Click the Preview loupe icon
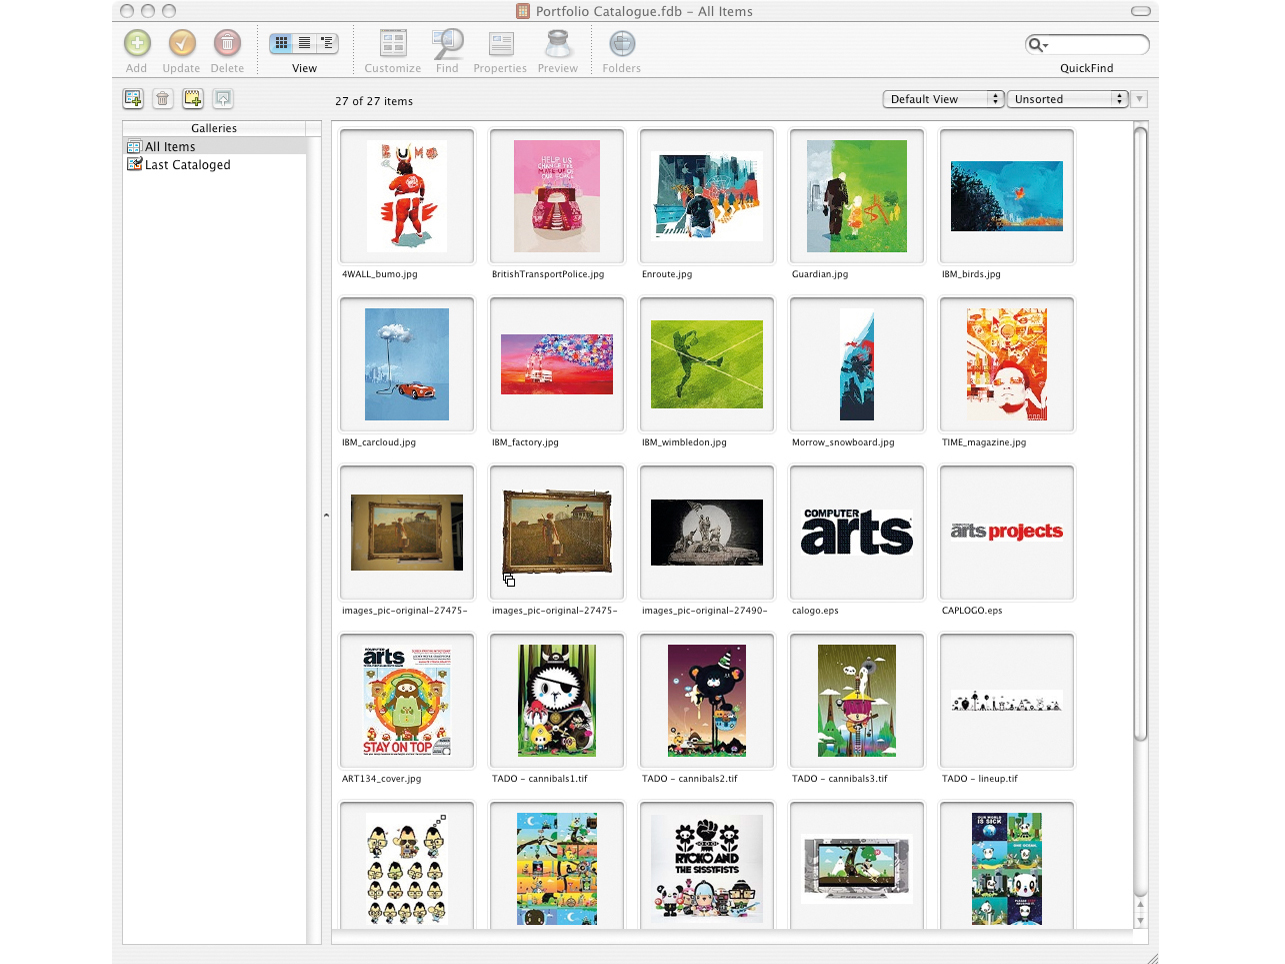 [x=558, y=43]
